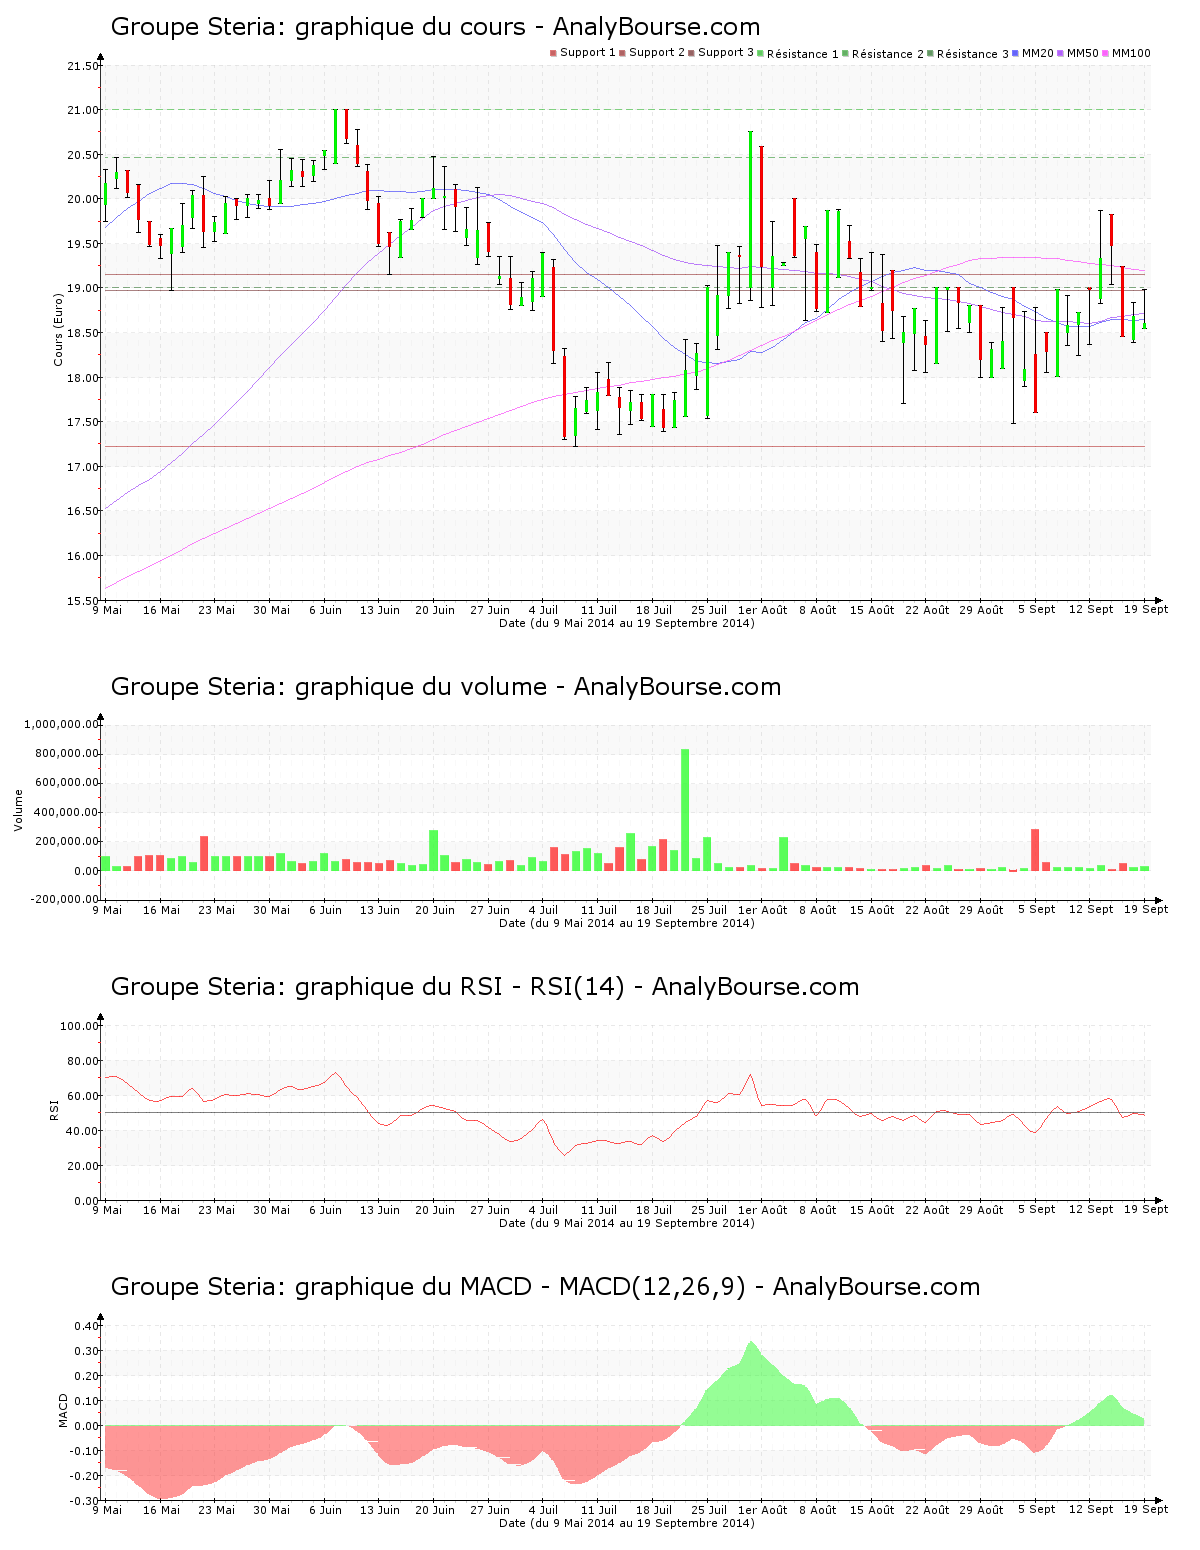Click the -0.30 tick on MACD axis

click(85, 1501)
